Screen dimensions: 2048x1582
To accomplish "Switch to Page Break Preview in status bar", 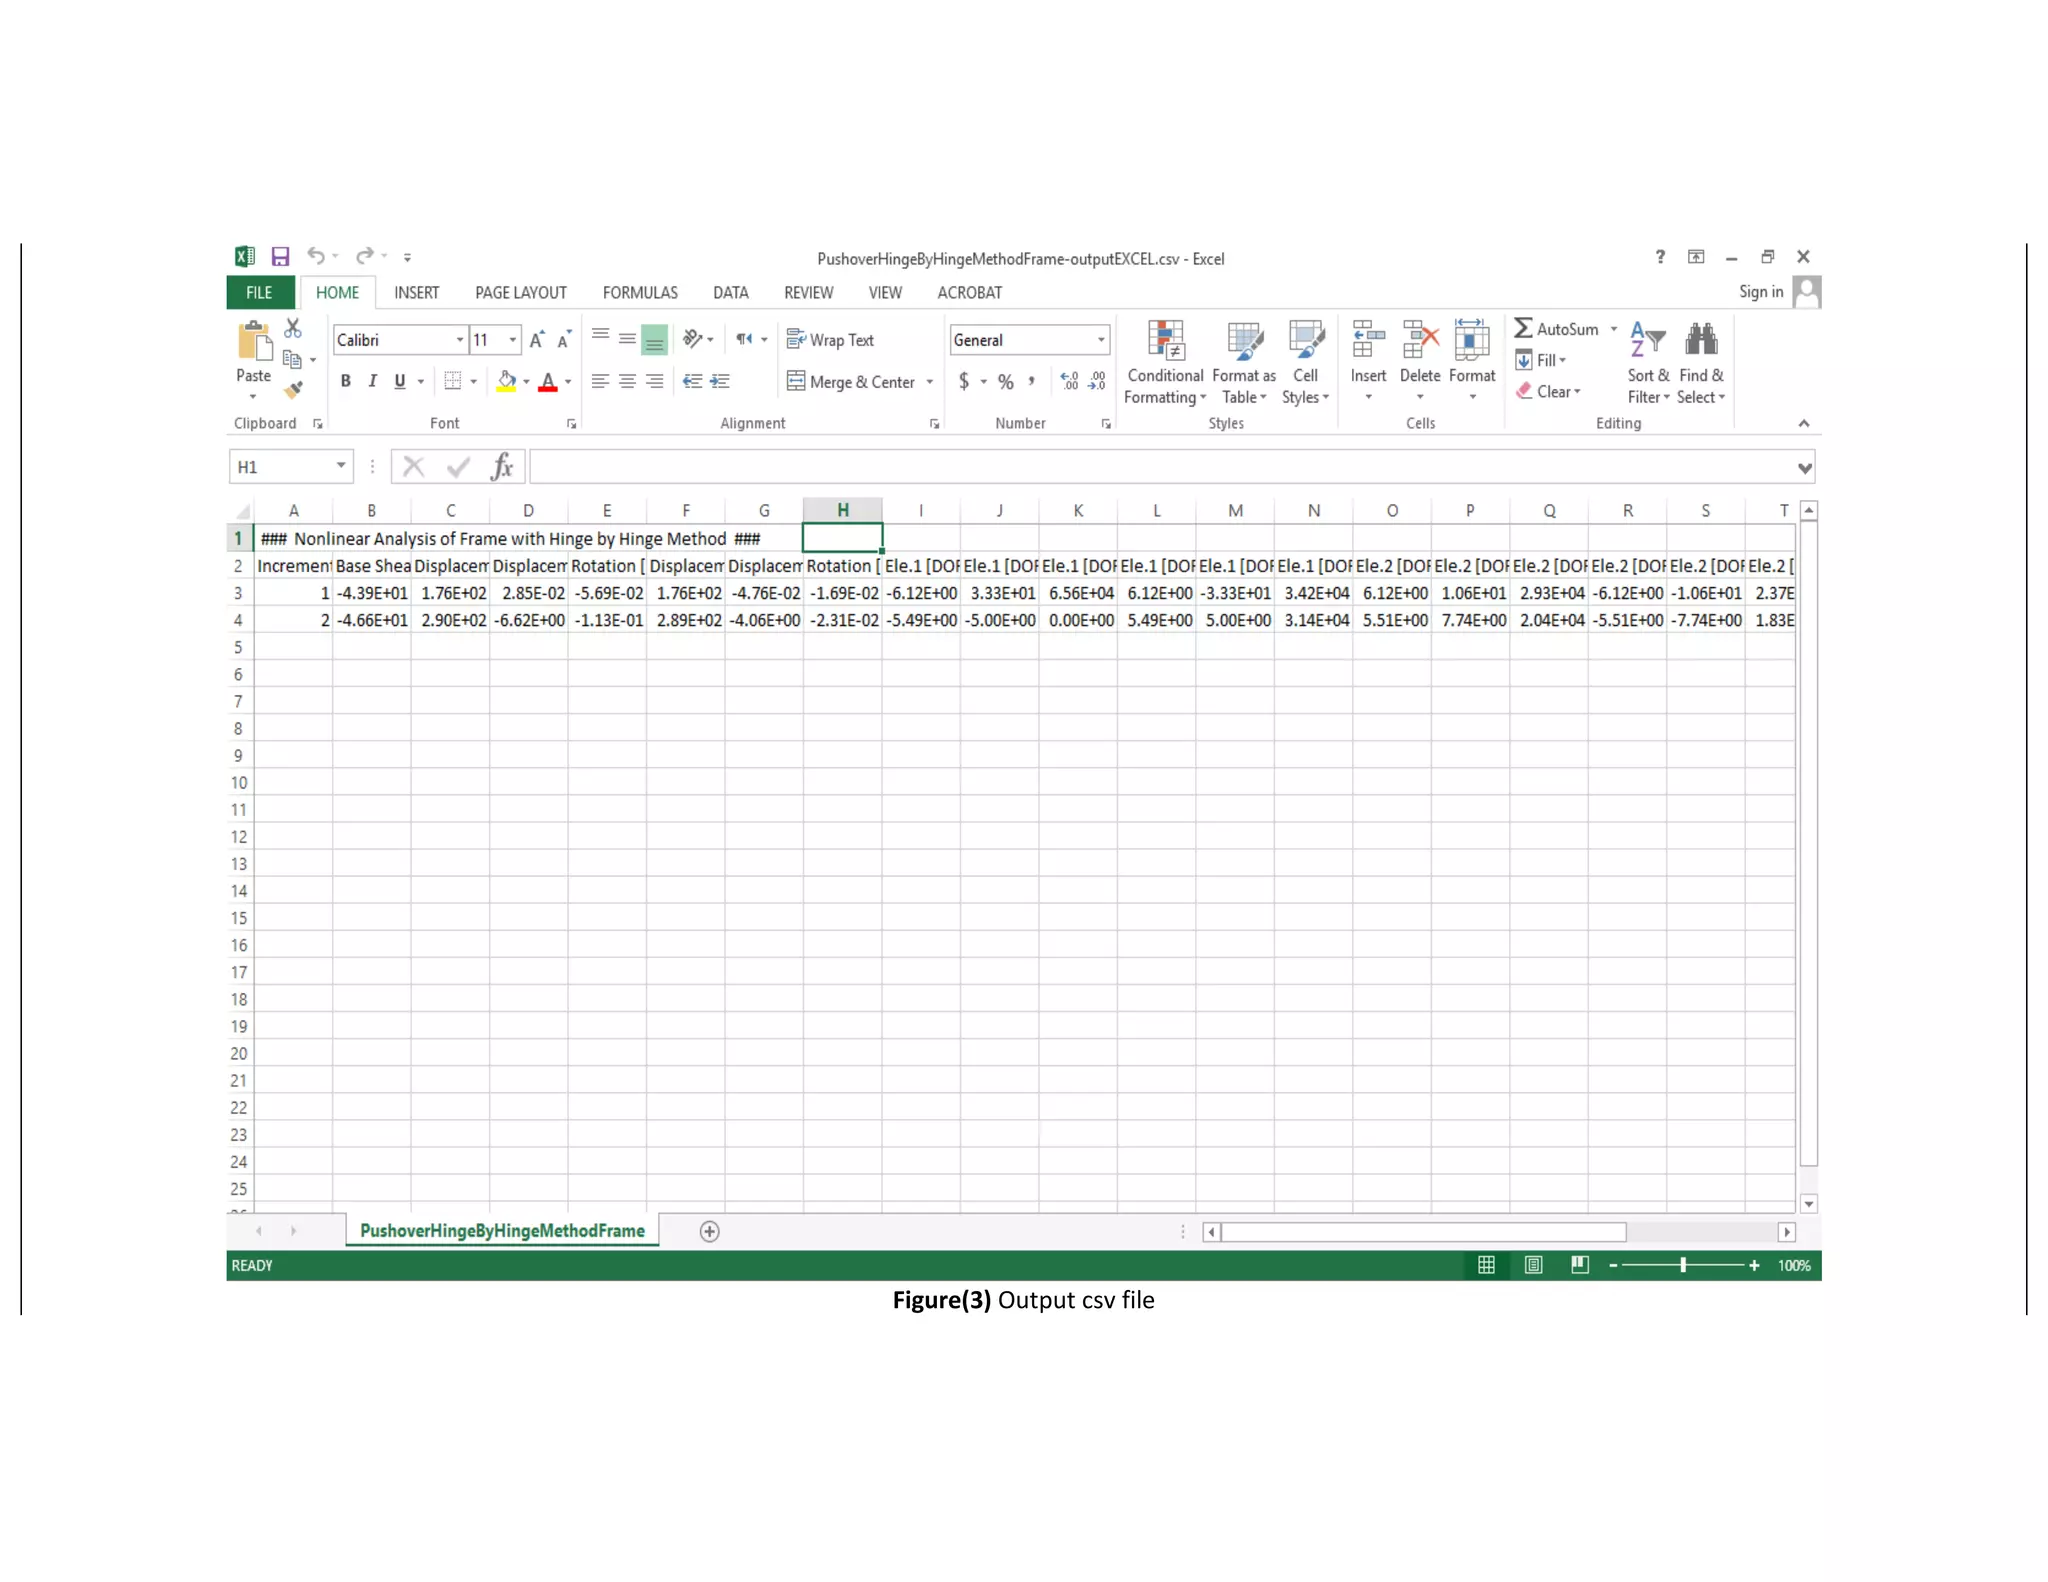I will click(x=1580, y=1265).
